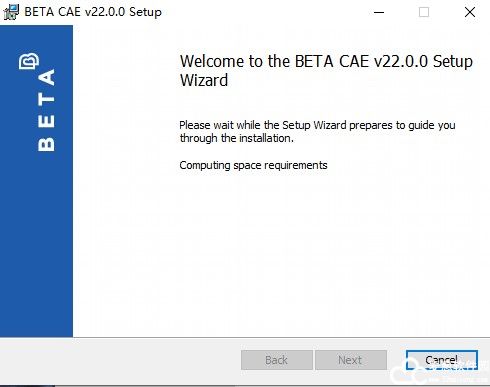
Task: Minimize the BETA CAE Setup window
Action: [x=379, y=12]
